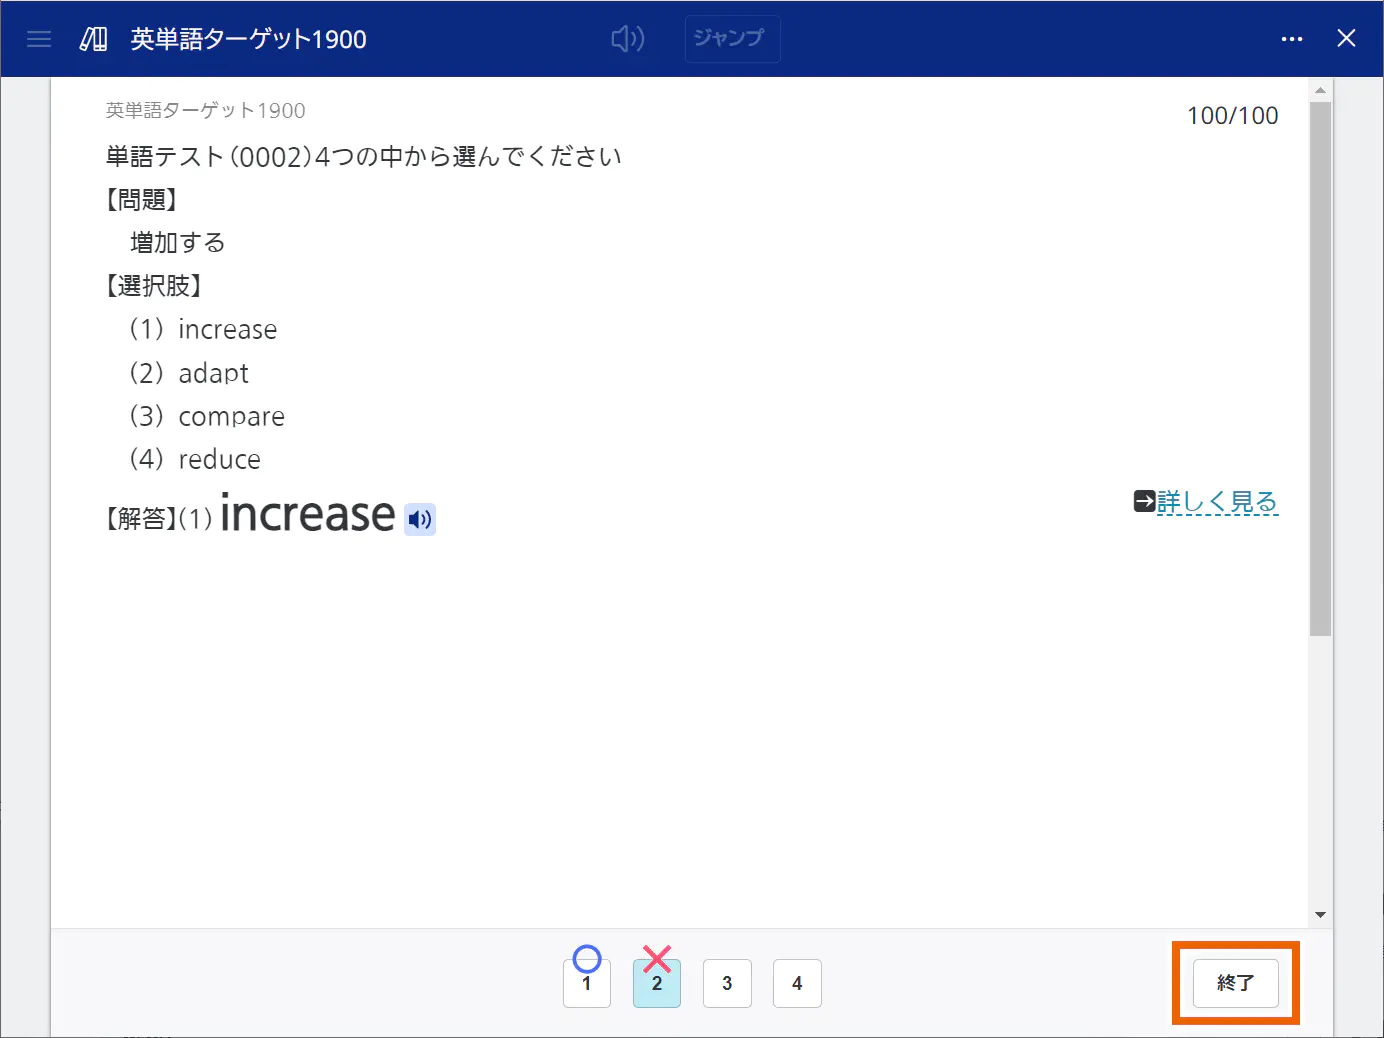
Task: Select answer button 4
Action: 797,983
